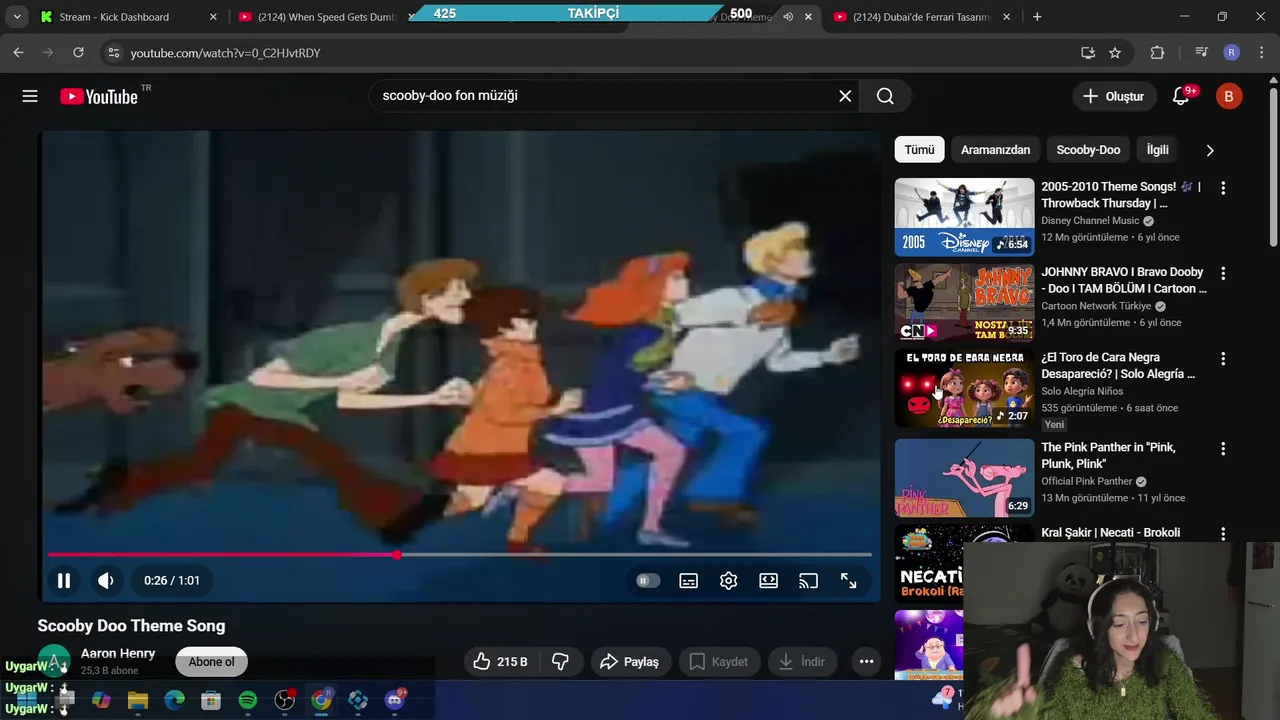This screenshot has width=1280, height=720.
Task: Open more actions menu under the video
Action: (x=866, y=661)
